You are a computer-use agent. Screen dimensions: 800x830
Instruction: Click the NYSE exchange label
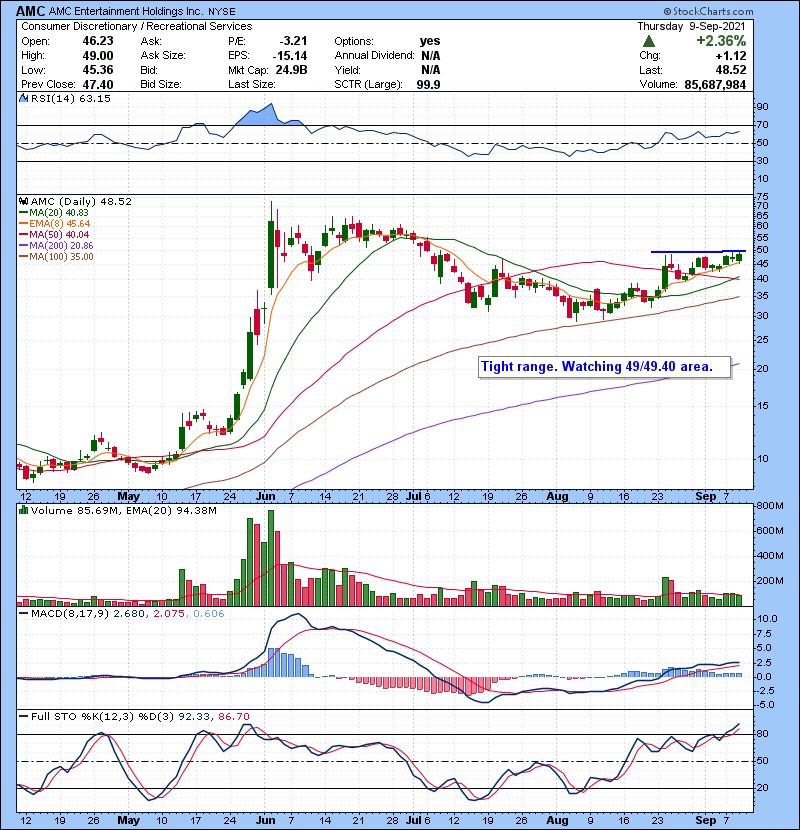point(222,11)
